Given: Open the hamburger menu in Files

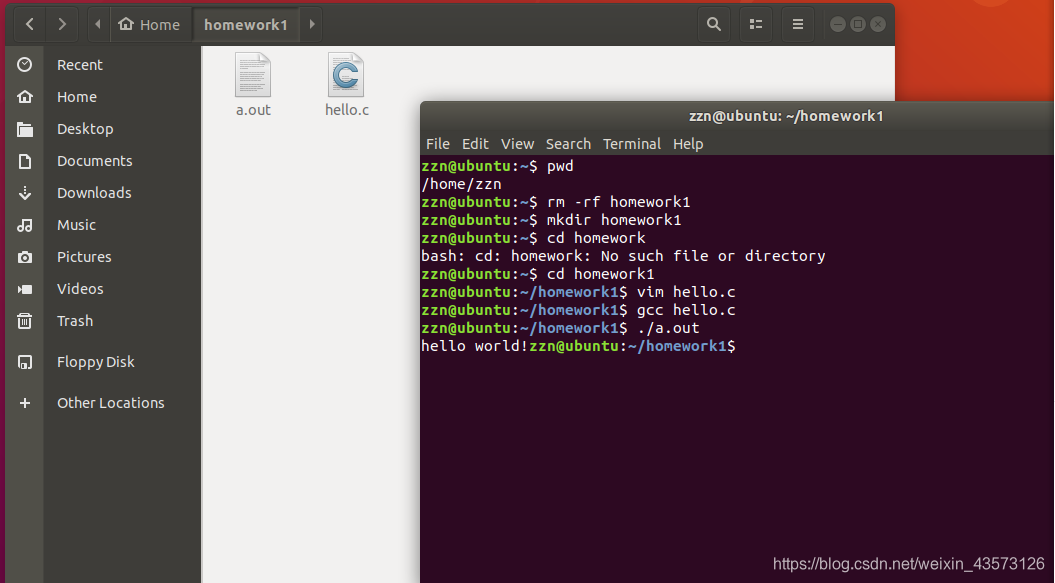Looking at the screenshot, I should pyautogui.click(x=798, y=24).
